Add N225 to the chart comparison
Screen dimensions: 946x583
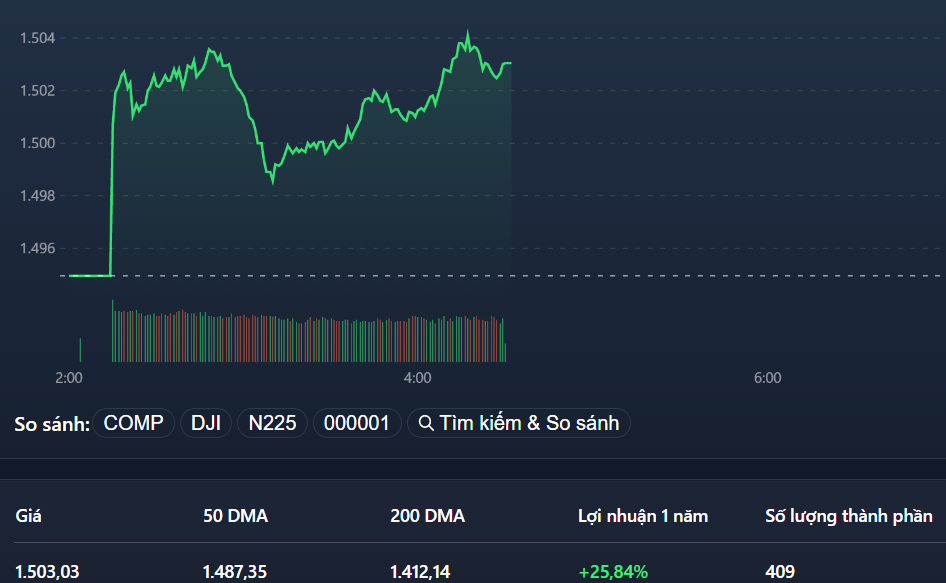pos(271,423)
